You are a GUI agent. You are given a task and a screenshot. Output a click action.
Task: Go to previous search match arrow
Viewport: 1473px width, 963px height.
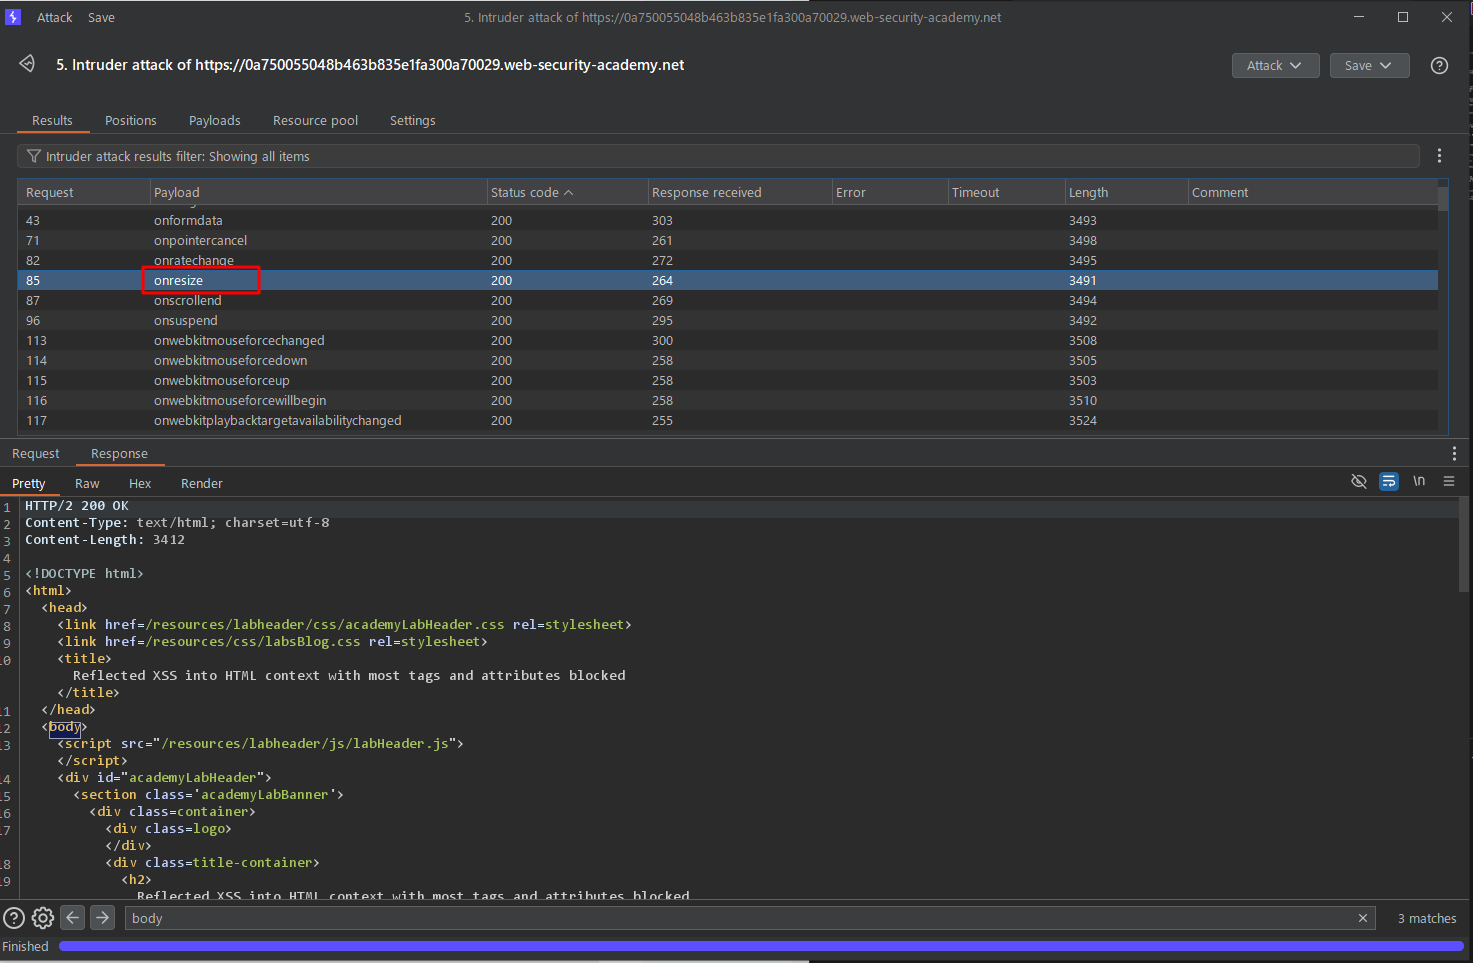73,917
